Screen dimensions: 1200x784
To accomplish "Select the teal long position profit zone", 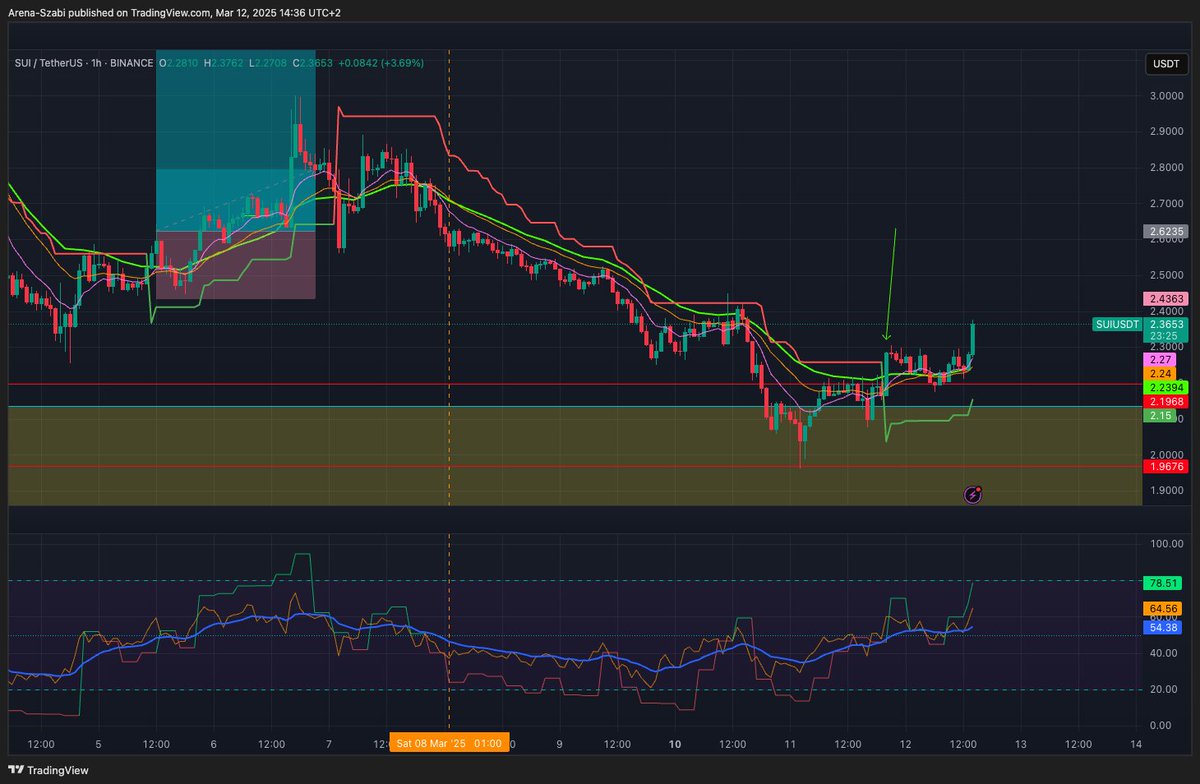I will [236, 140].
